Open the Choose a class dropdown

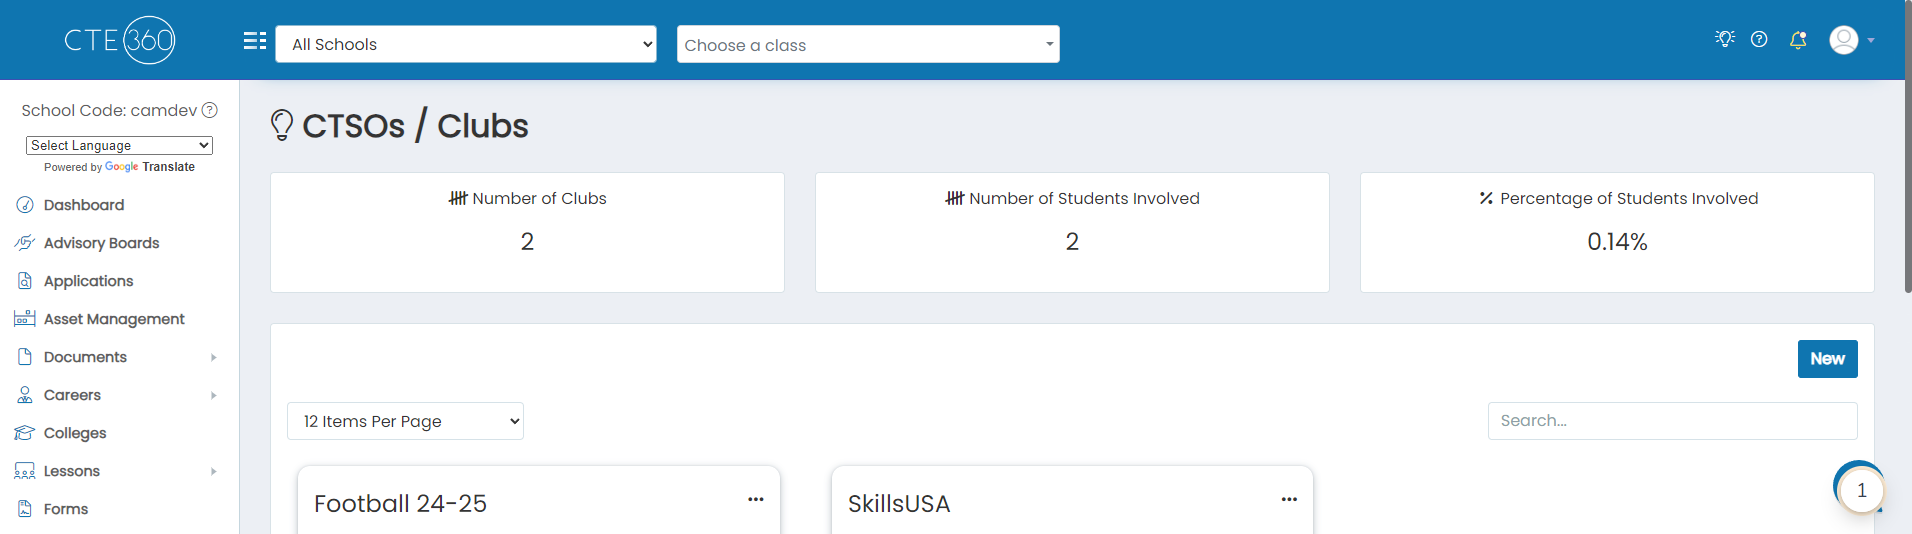pyautogui.click(x=868, y=44)
